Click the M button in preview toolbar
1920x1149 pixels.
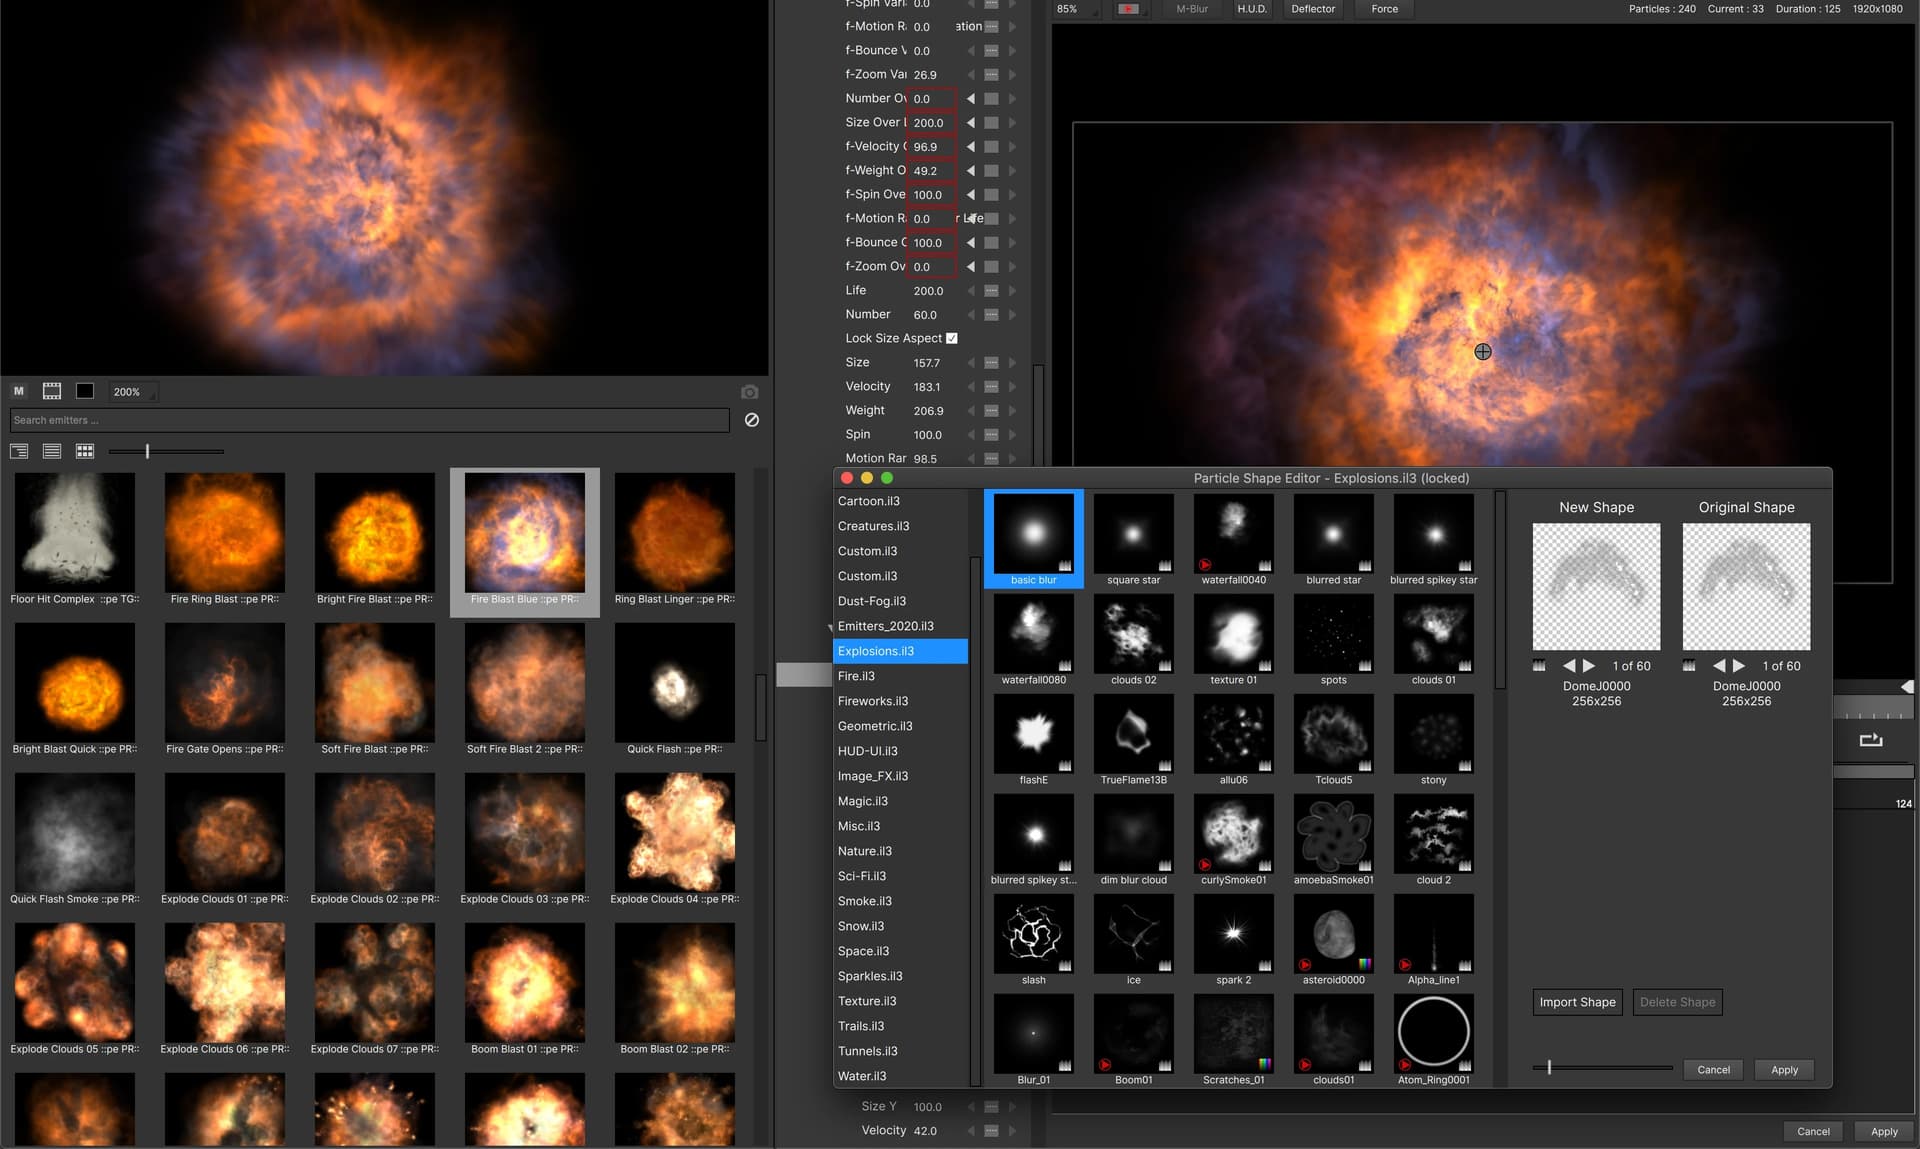[18, 391]
